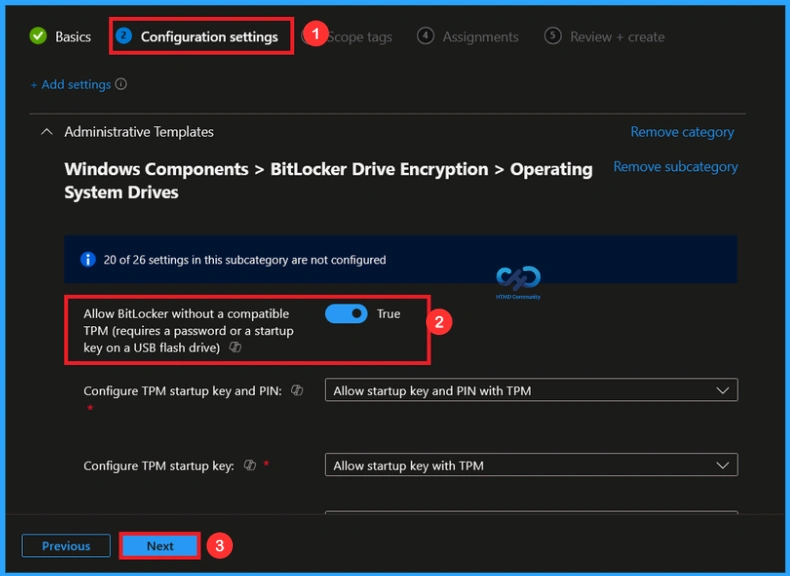Toggle Allow BitLocker without a compatible TPM
This screenshot has width=790, height=576.
click(346, 313)
